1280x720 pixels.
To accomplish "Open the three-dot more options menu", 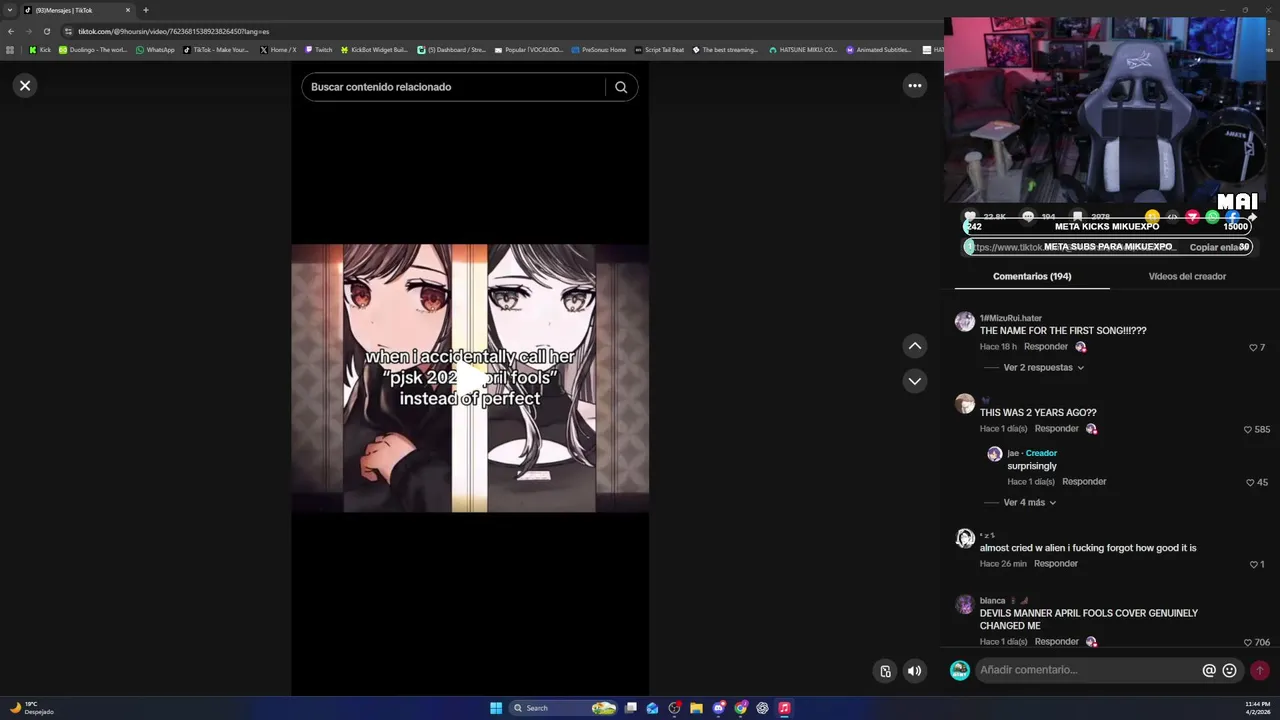I will (x=914, y=86).
